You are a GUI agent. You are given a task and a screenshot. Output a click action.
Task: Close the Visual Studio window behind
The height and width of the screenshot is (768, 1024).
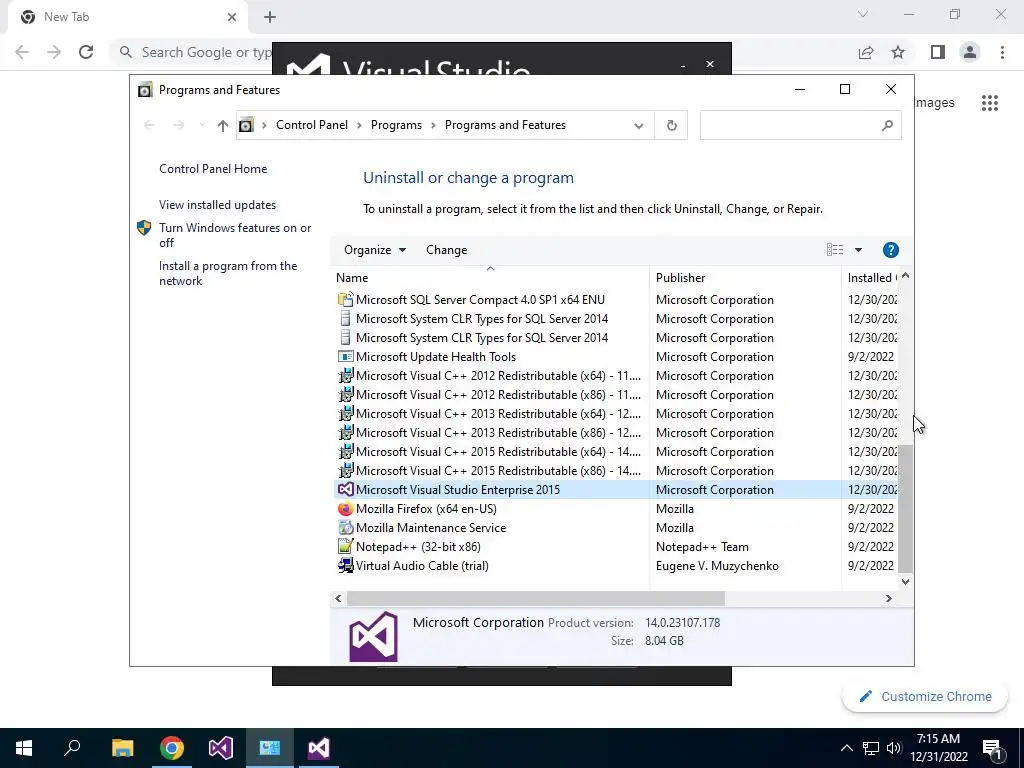pyautogui.click(x=710, y=64)
